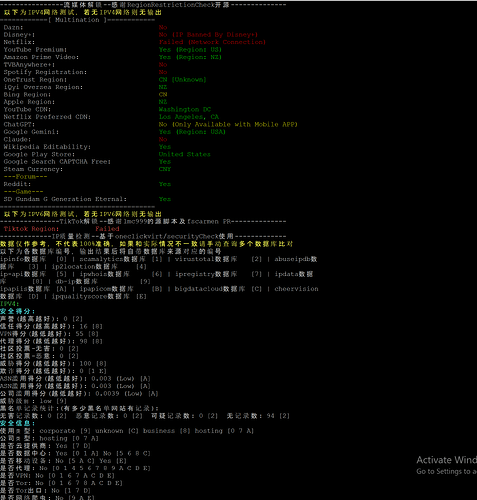Click the Google Gemini region result
The height and width of the screenshot is (500, 477).
click(192, 132)
